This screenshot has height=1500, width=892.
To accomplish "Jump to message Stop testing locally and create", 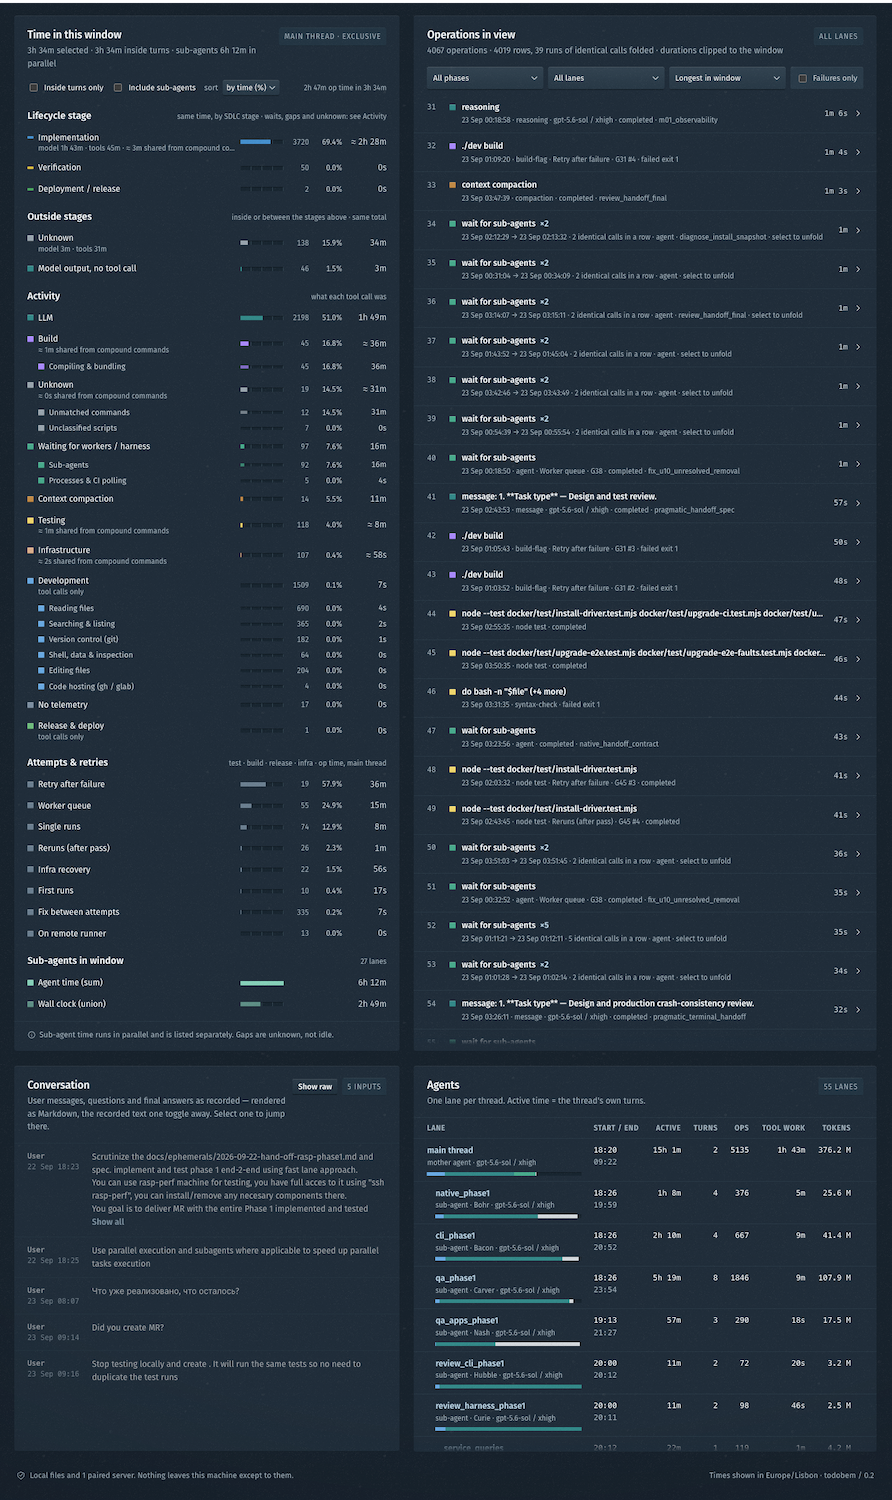I will [x=207, y=1370].
